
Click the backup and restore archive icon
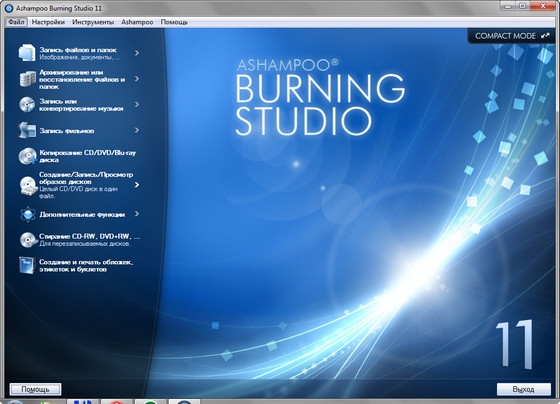pos(27,79)
